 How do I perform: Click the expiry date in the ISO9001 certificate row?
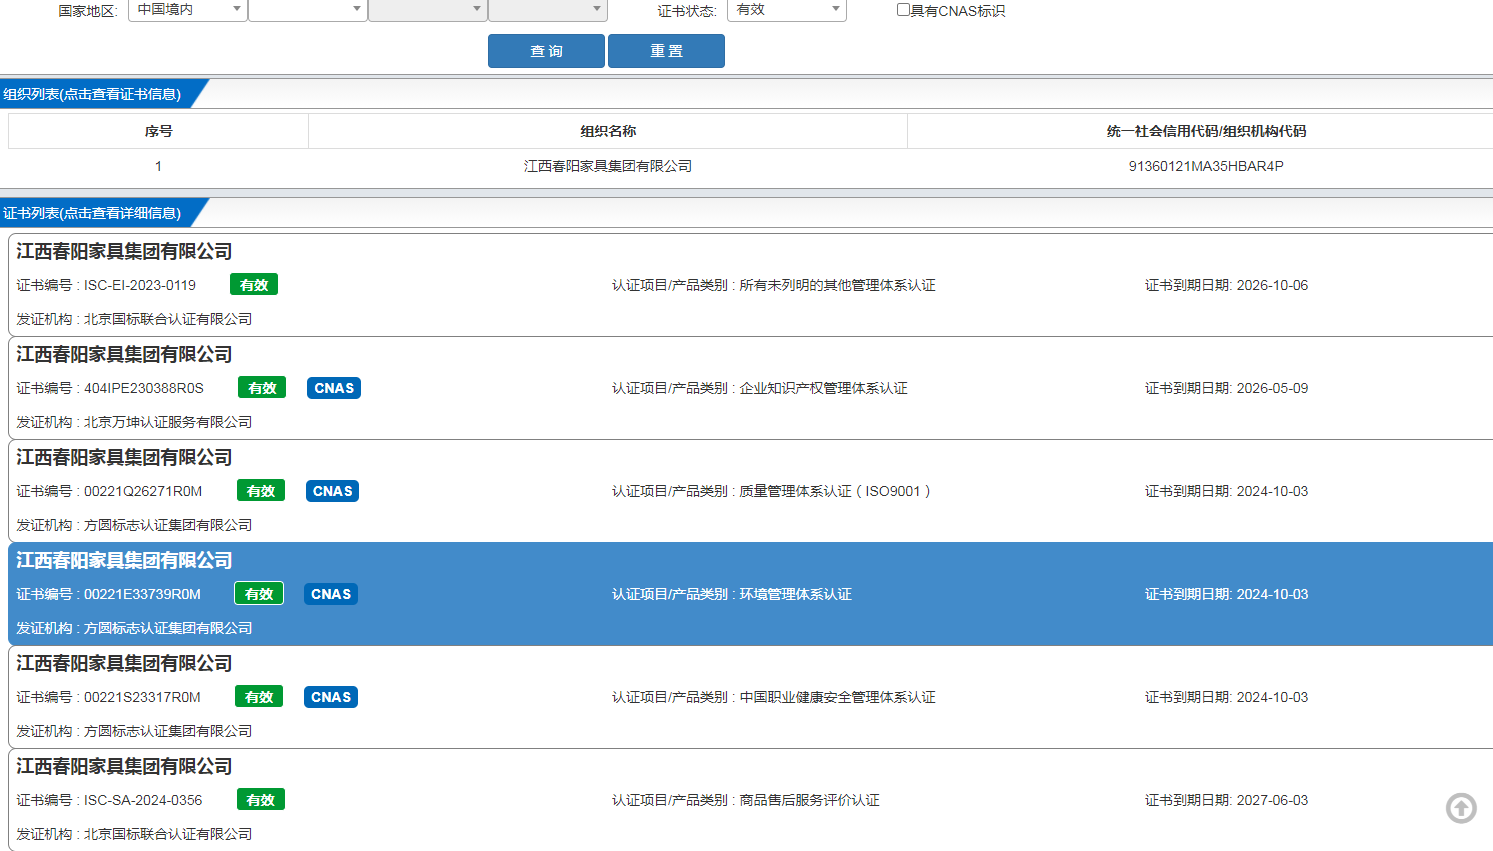(1272, 491)
